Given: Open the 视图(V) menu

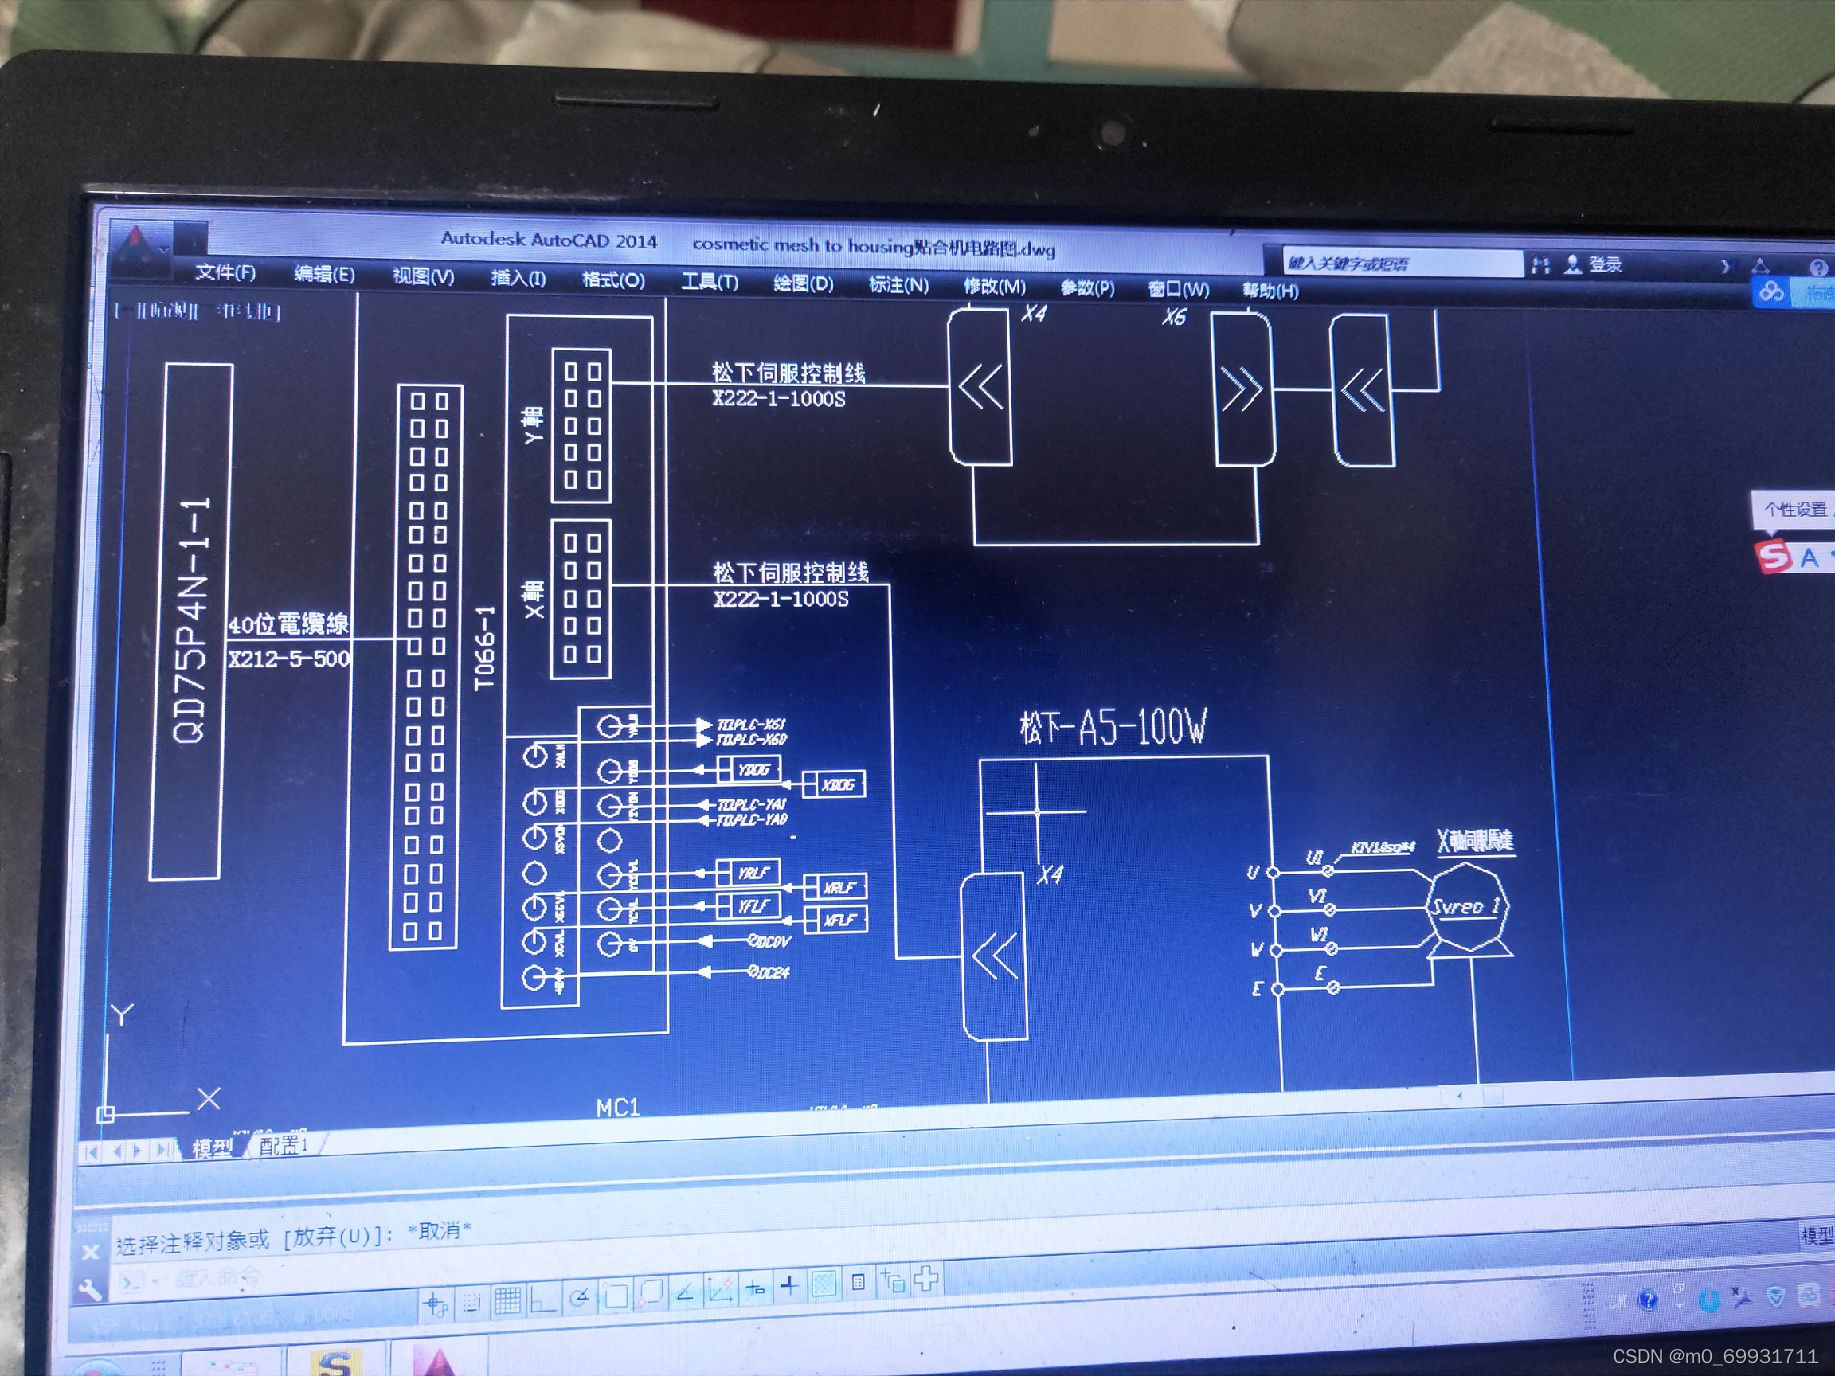Looking at the screenshot, I should click(x=423, y=276).
